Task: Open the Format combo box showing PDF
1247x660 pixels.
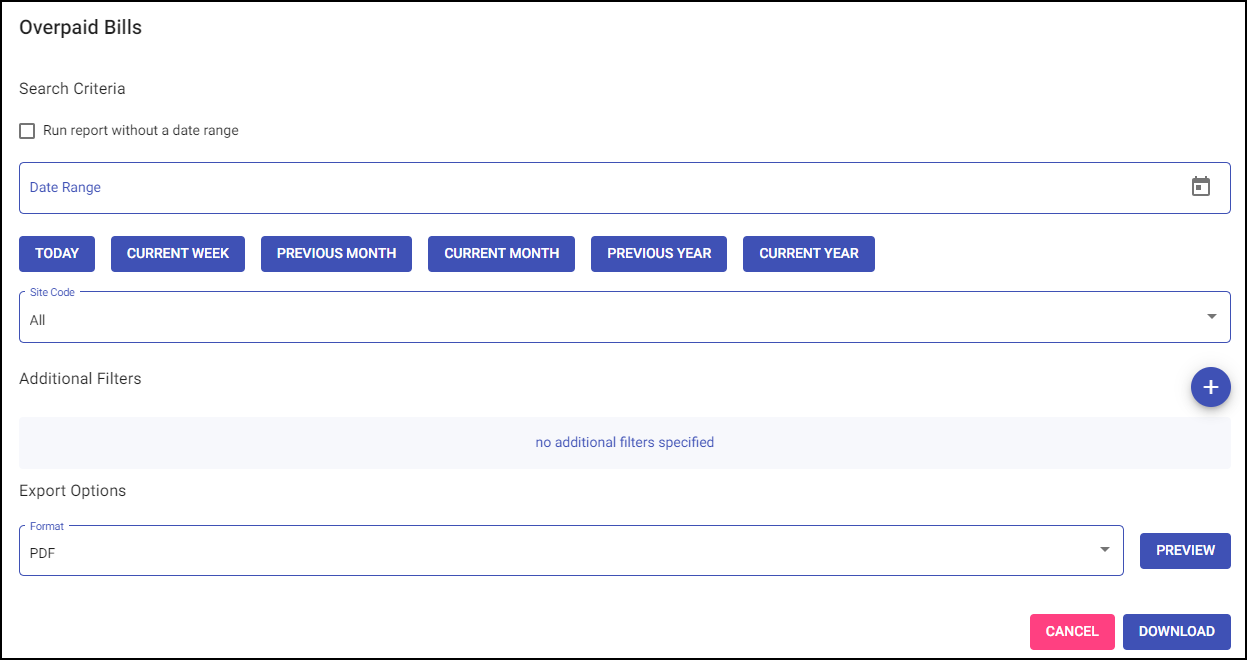Action: coord(560,551)
